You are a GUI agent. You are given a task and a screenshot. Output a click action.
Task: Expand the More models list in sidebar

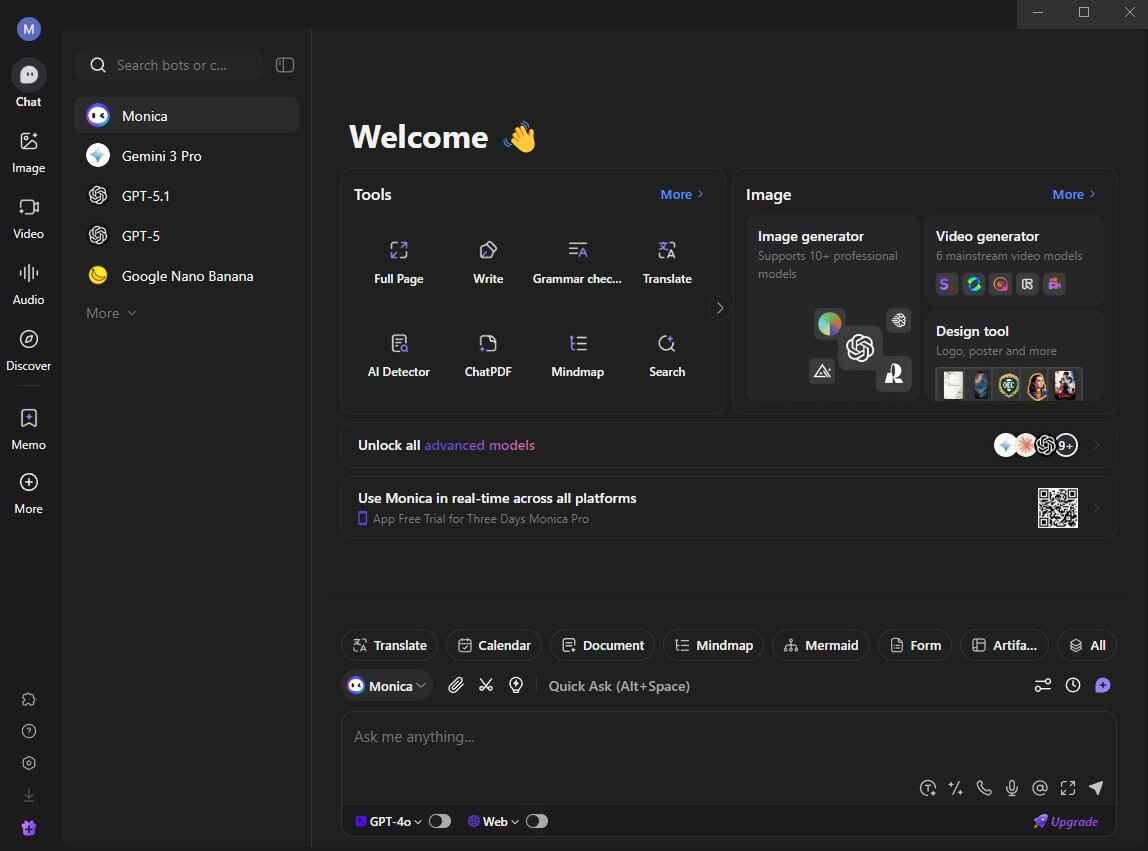110,312
